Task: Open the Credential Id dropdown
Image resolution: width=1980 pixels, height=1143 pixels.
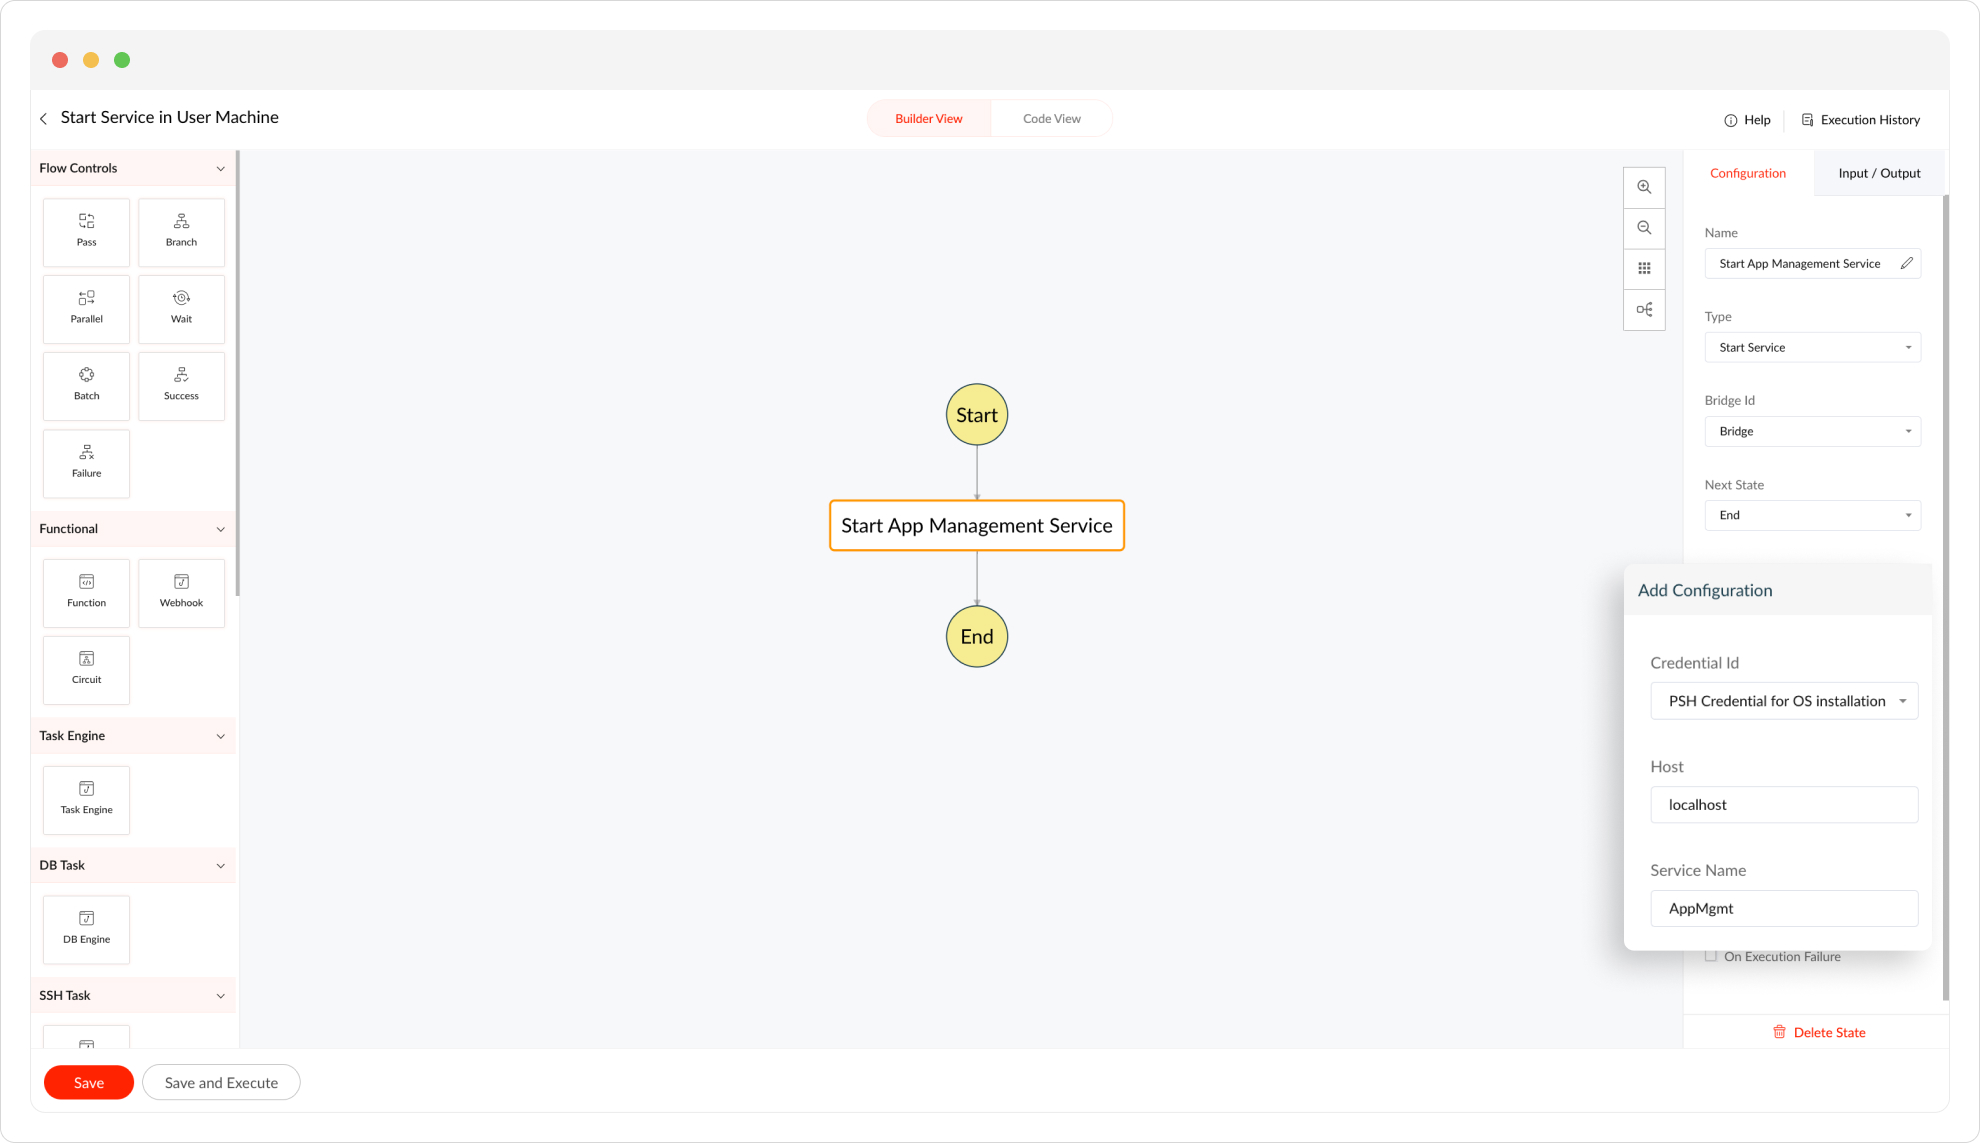Action: click(x=1784, y=701)
